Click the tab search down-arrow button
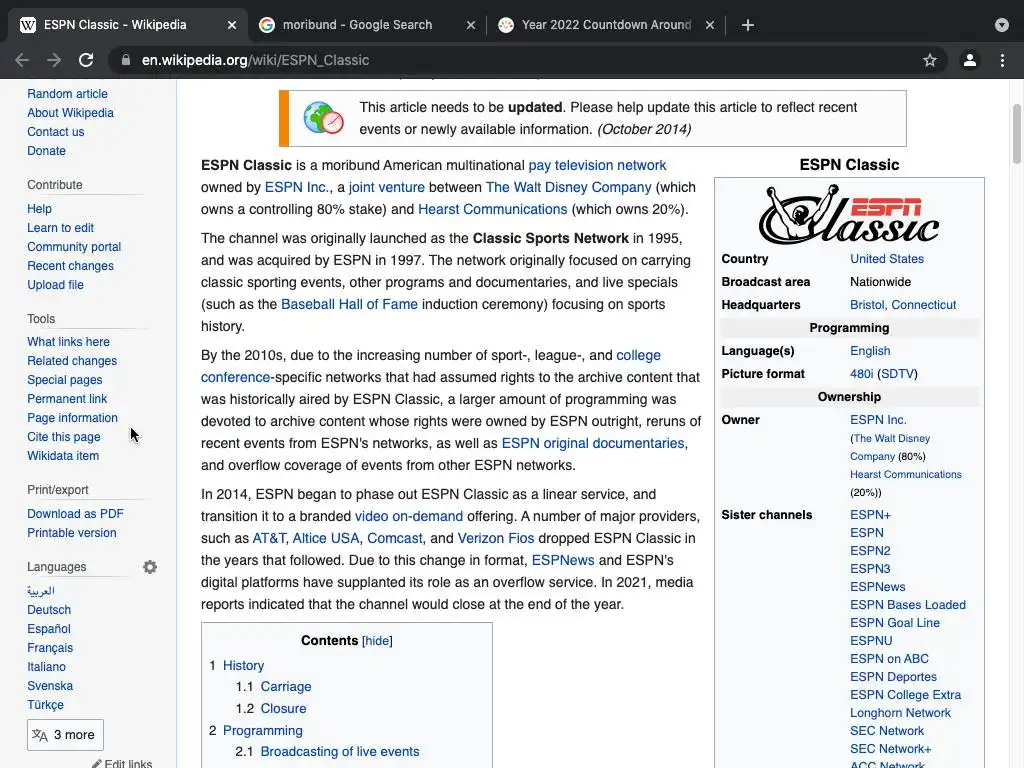This screenshot has width=1024, height=768. tap(1002, 25)
